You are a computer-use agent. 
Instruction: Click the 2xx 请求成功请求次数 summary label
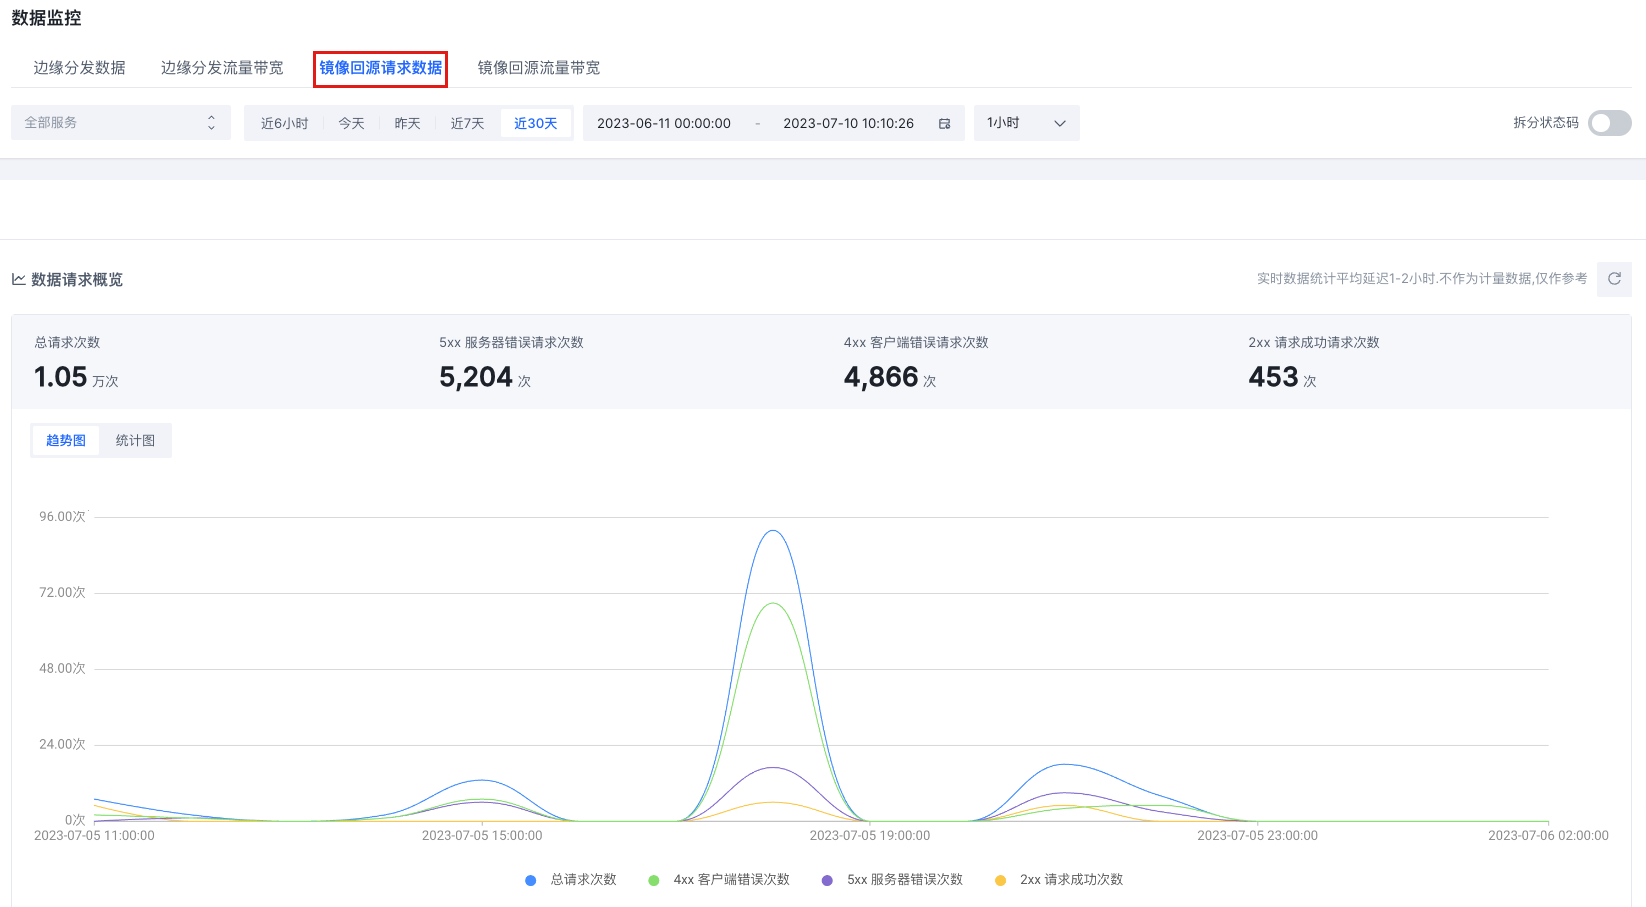point(1314,342)
